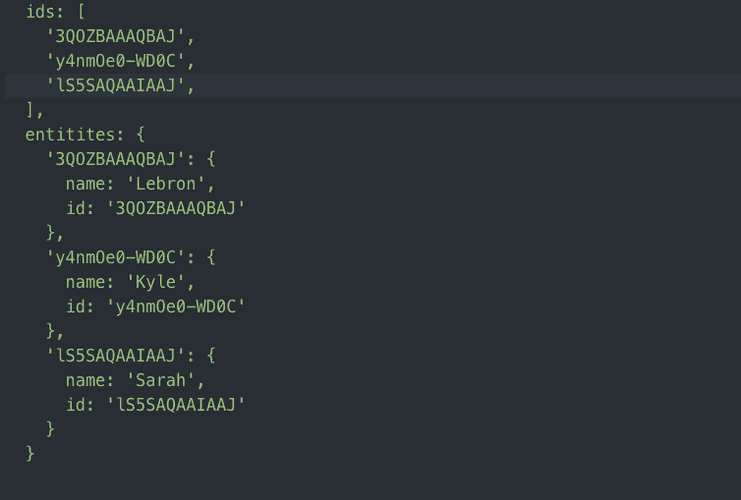Click the final closing brace of the object
This screenshot has width=741, height=500.
coord(30,454)
